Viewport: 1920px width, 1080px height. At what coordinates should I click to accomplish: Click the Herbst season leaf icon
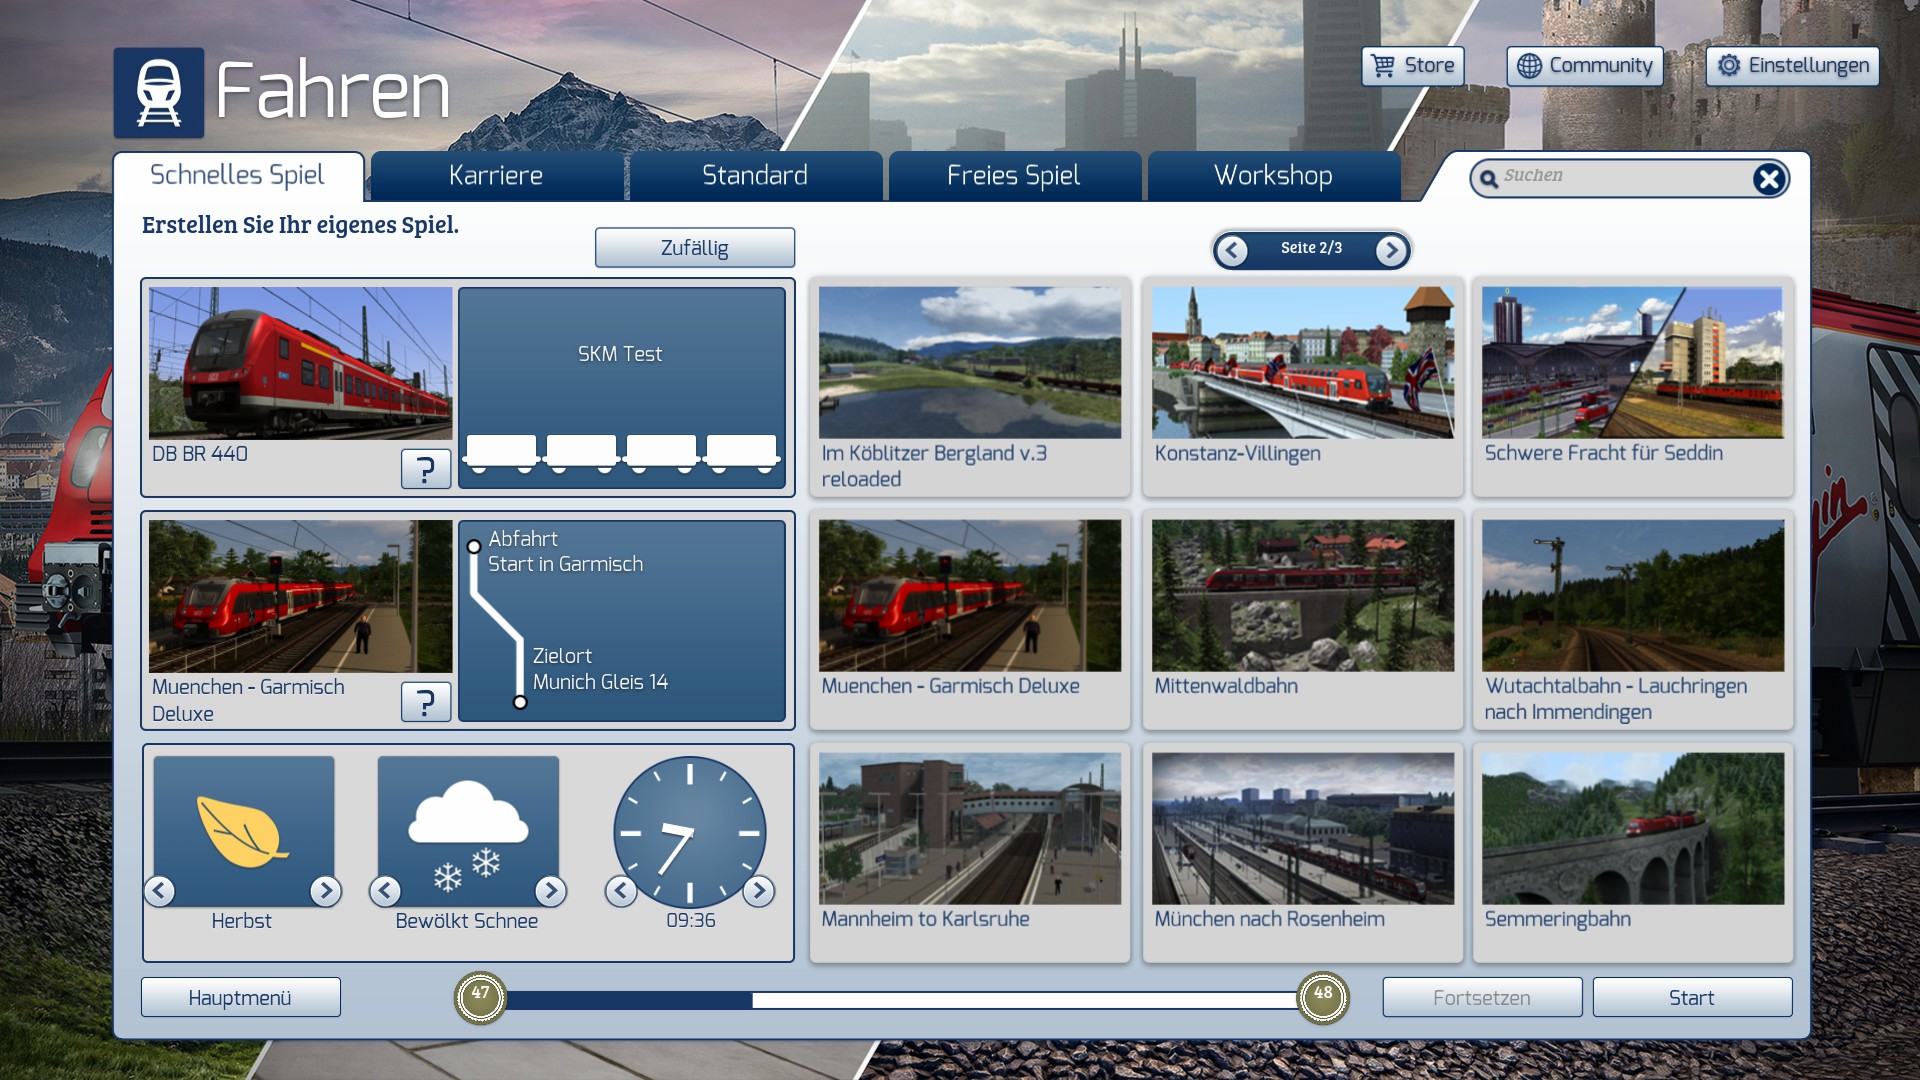(244, 831)
